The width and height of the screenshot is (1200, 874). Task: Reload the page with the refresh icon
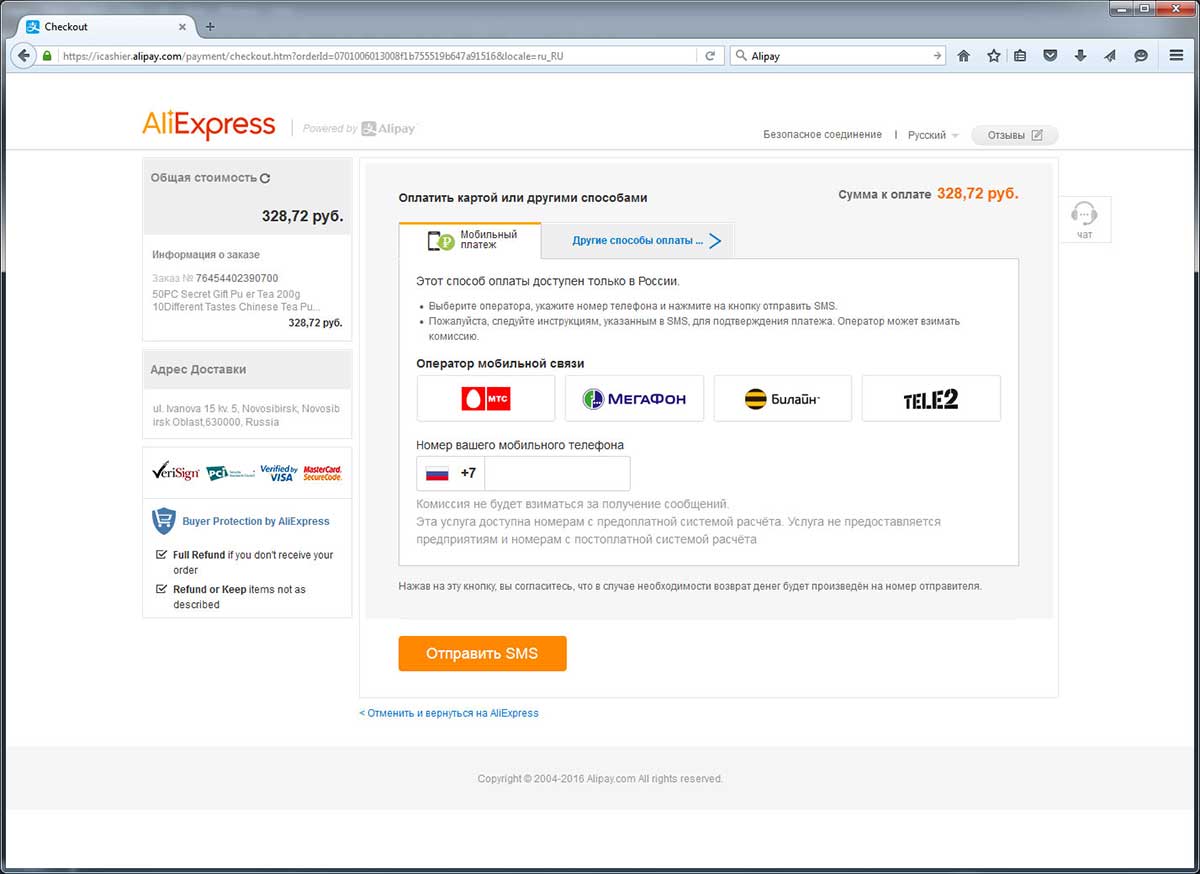[x=710, y=56]
